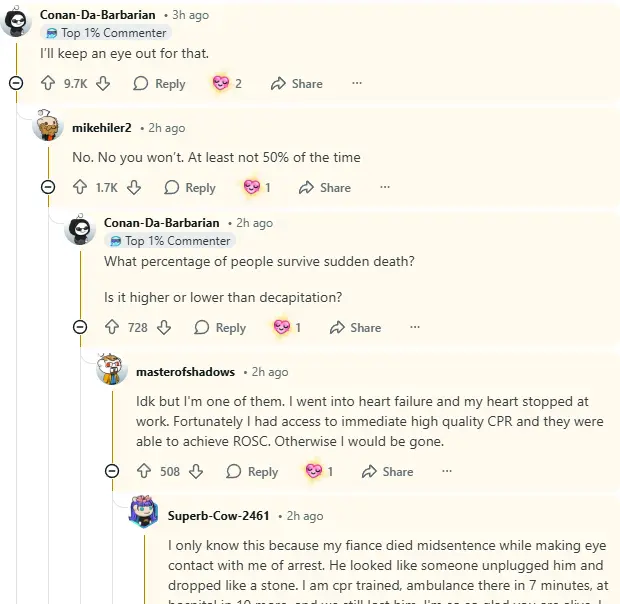
Task: Share the 728-point comment
Action: coord(355,328)
